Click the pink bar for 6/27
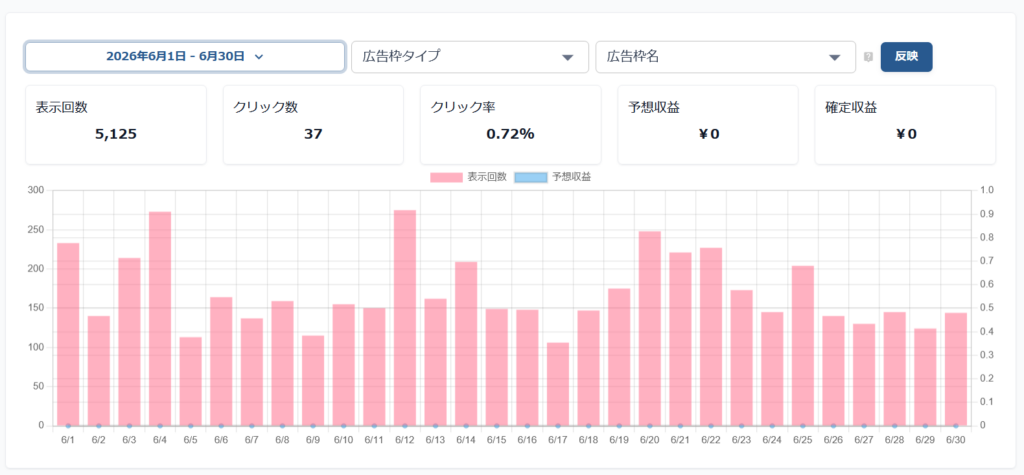This screenshot has width=1024, height=475. click(864, 375)
